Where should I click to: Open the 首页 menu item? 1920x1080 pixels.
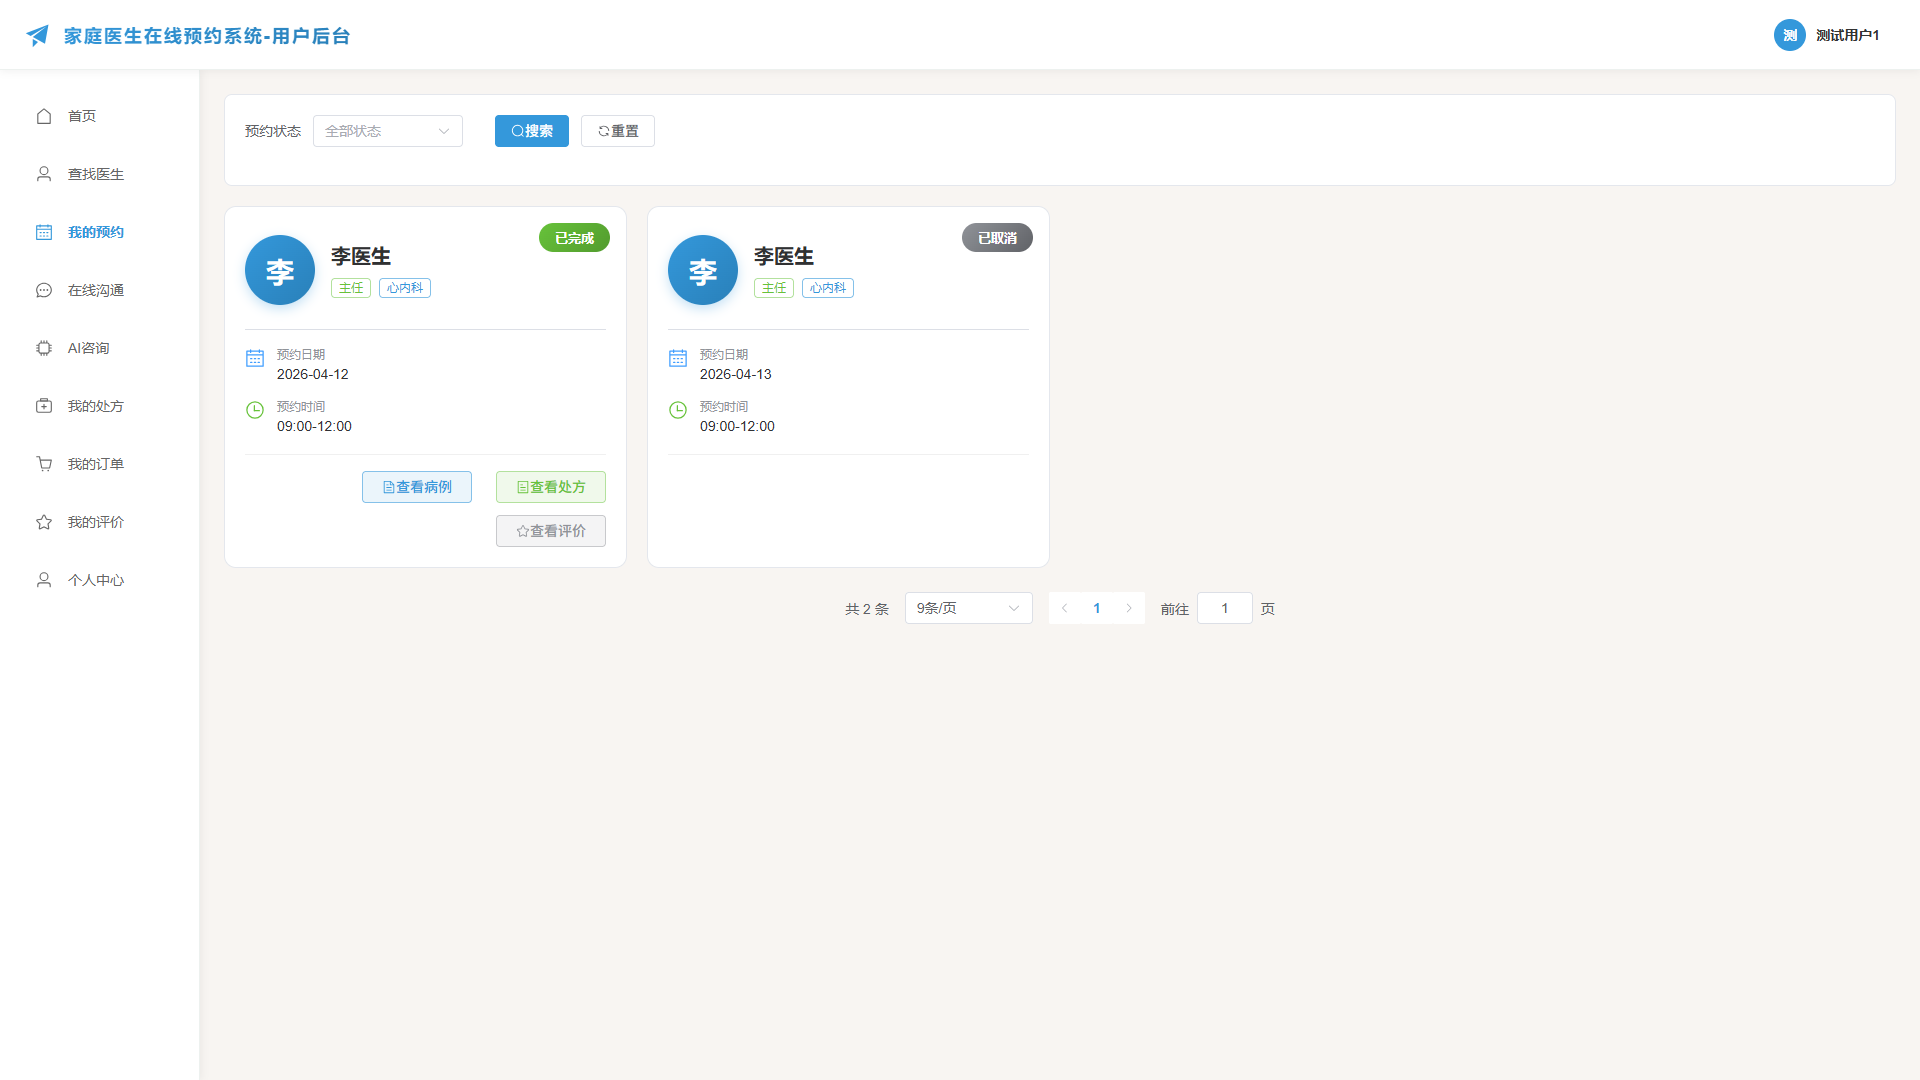point(100,116)
